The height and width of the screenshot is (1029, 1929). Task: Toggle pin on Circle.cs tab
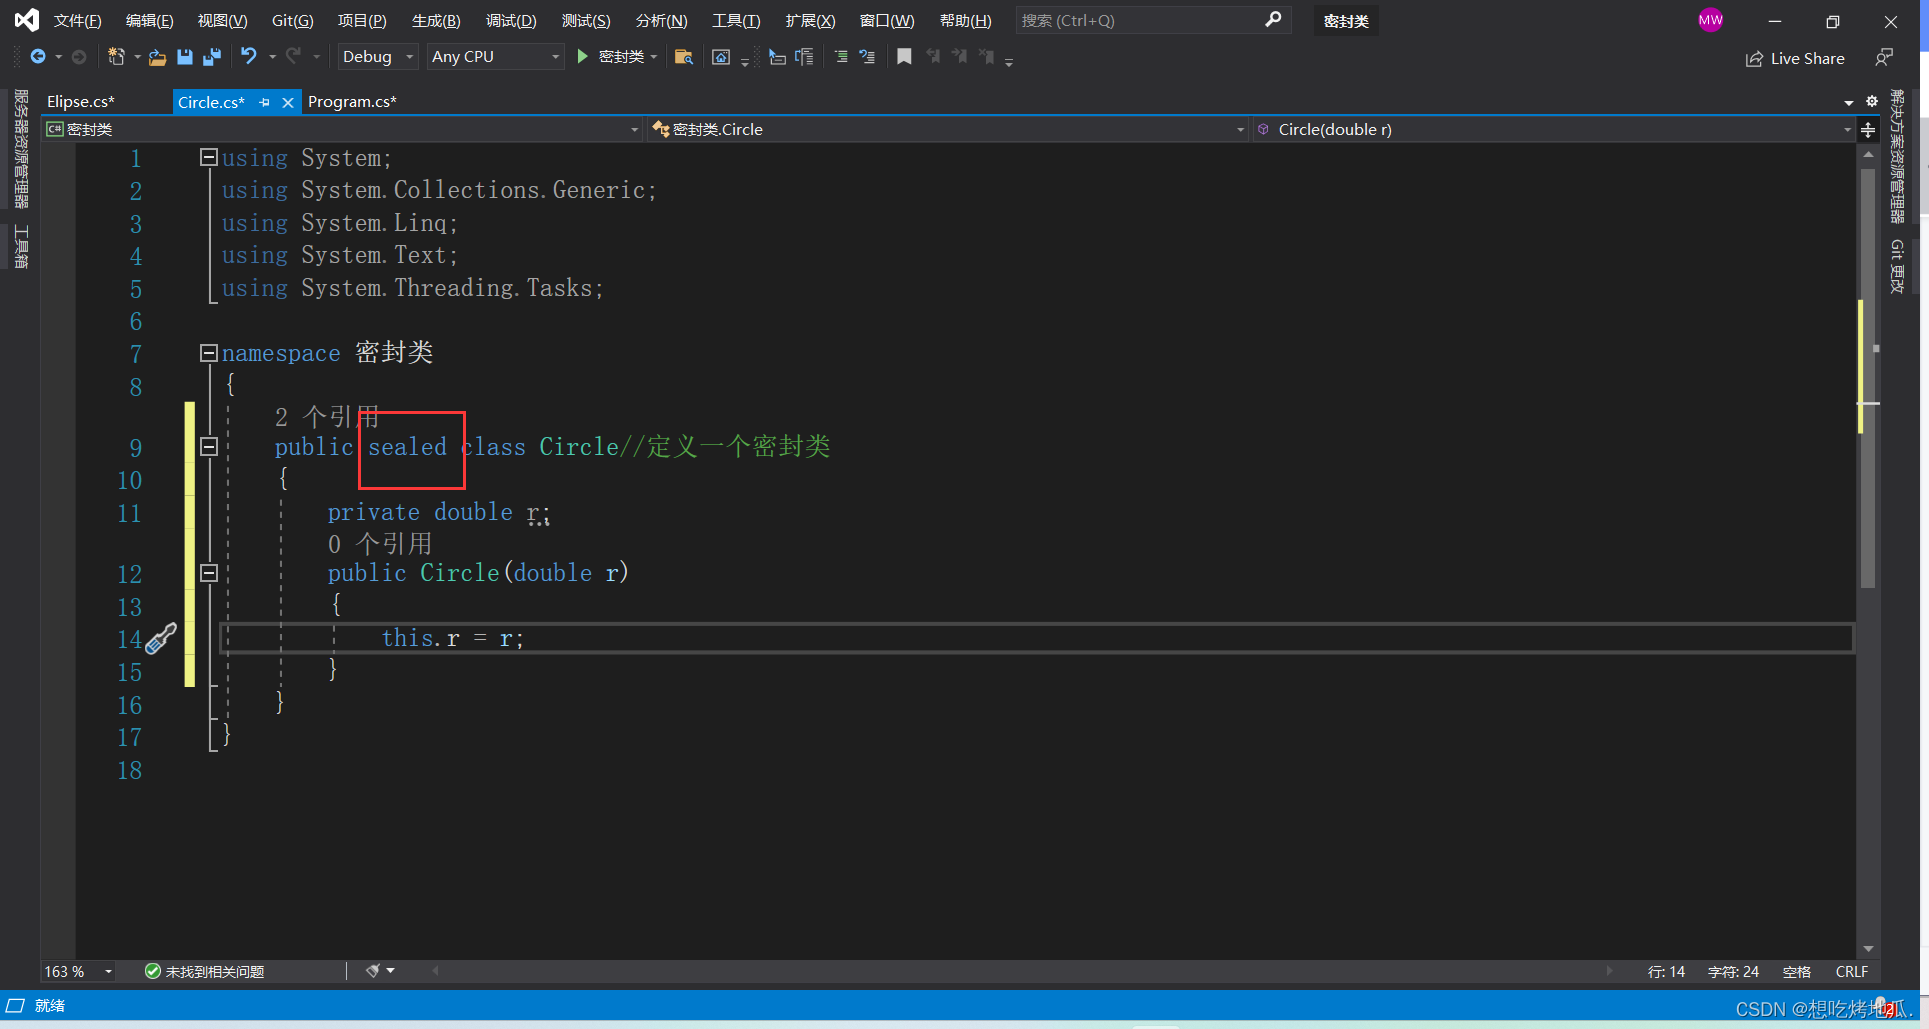click(265, 102)
